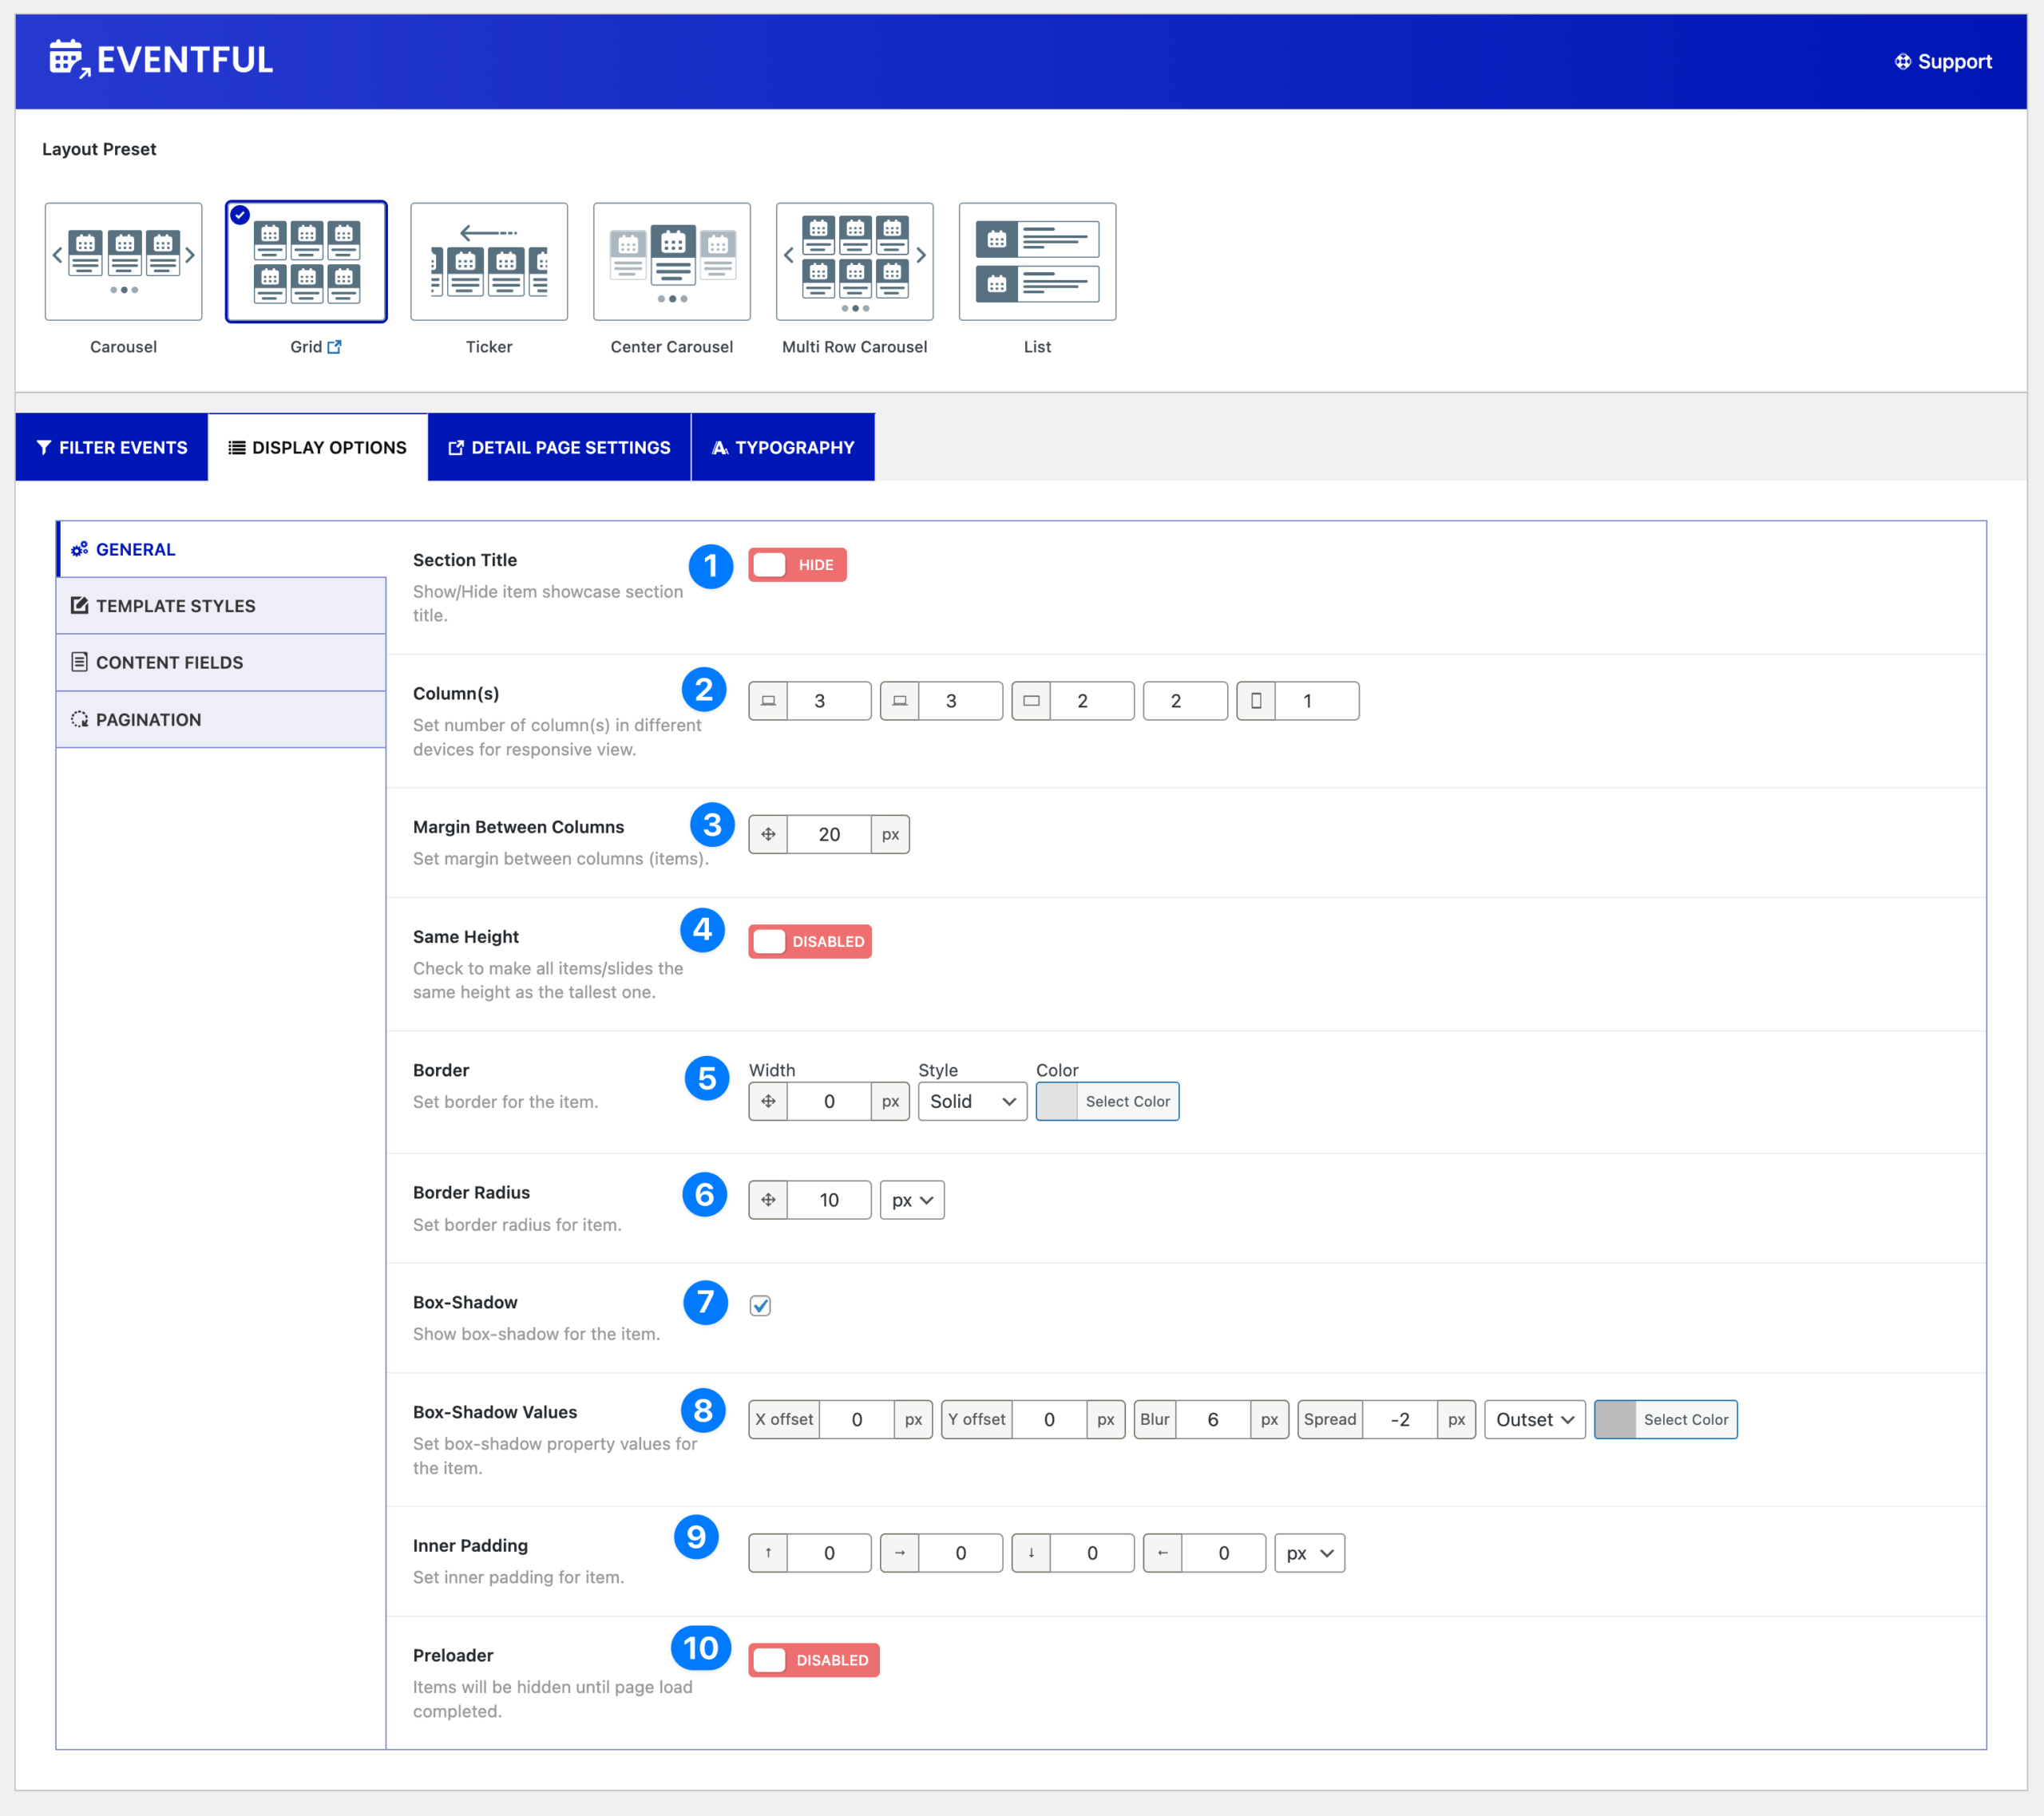
Task: Click the Detail Page Settings link icon
Action: pyautogui.click(x=456, y=447)
